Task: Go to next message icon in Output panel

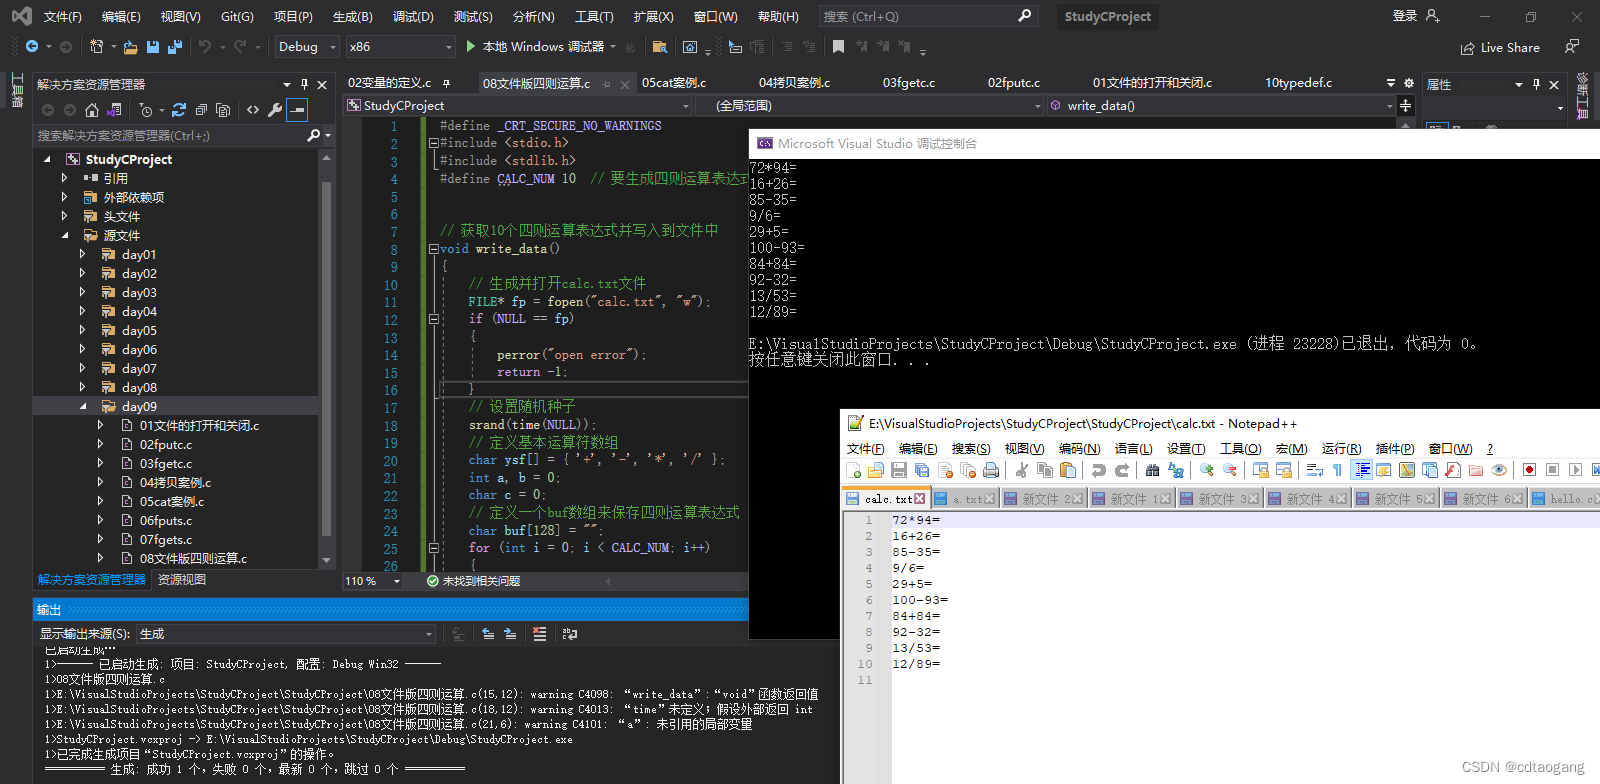Action: pos(510,634)
